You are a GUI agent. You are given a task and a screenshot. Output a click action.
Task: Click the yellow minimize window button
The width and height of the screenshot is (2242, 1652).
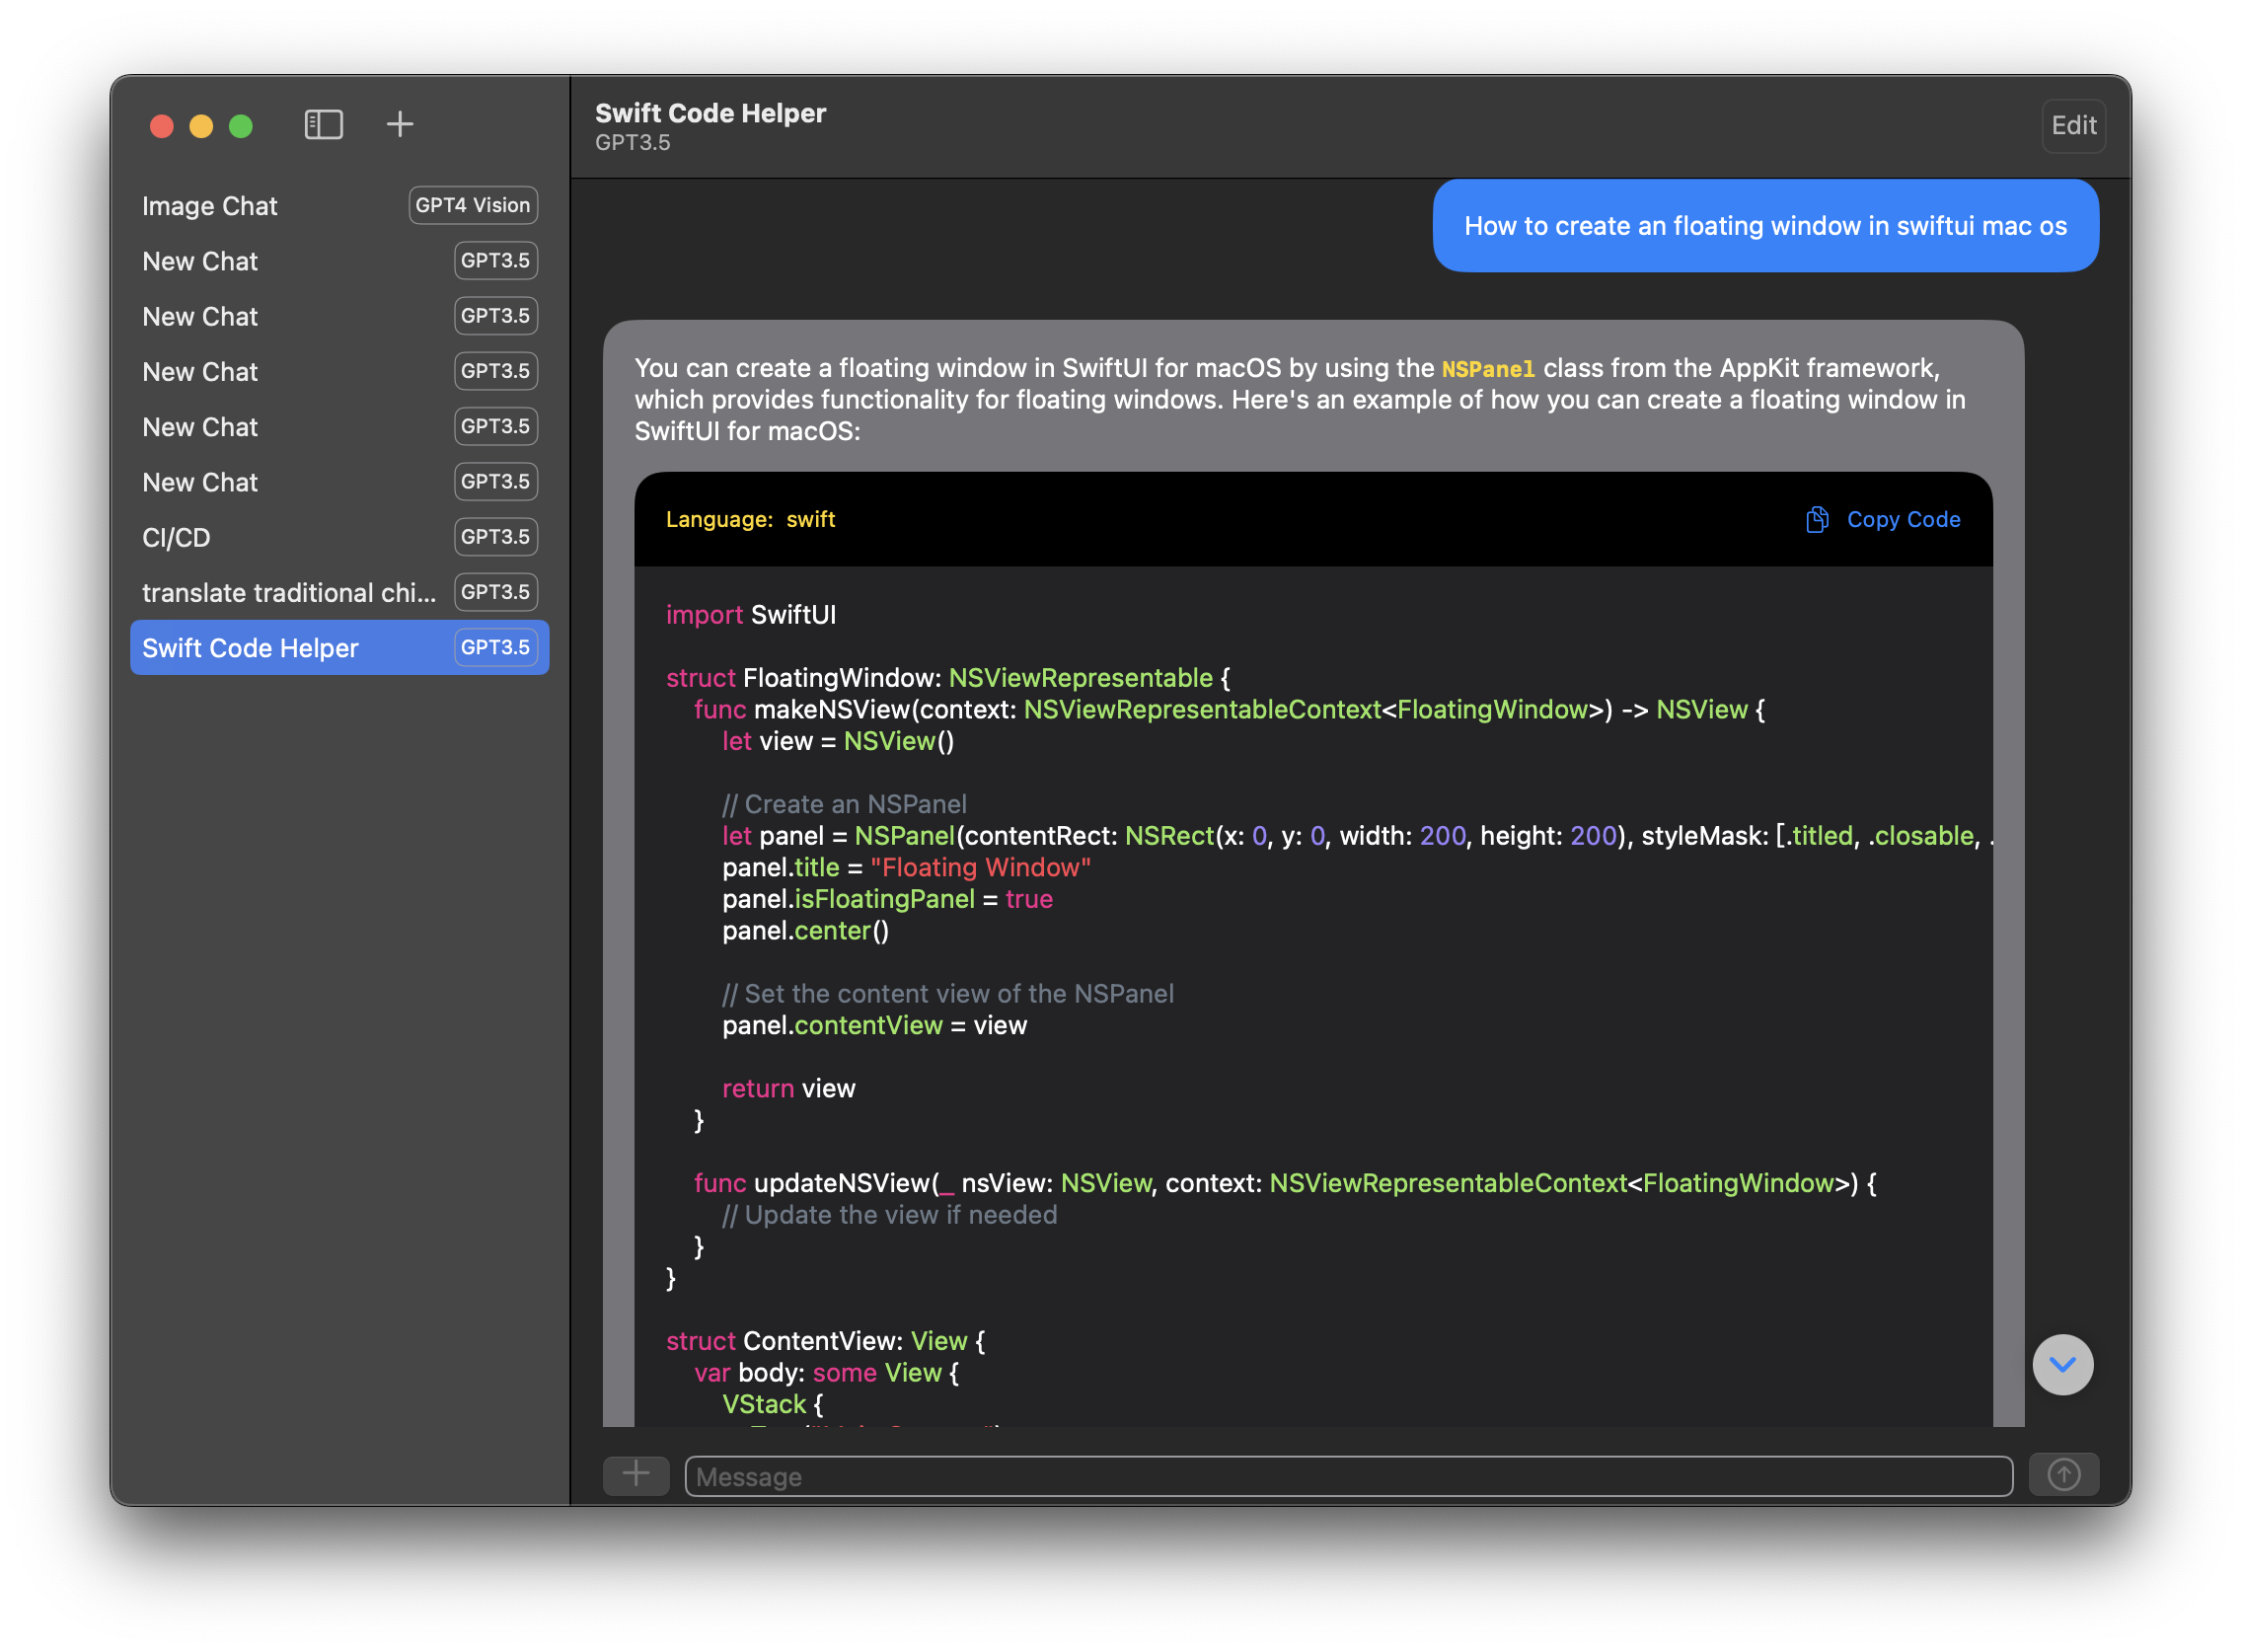(201, 126)
